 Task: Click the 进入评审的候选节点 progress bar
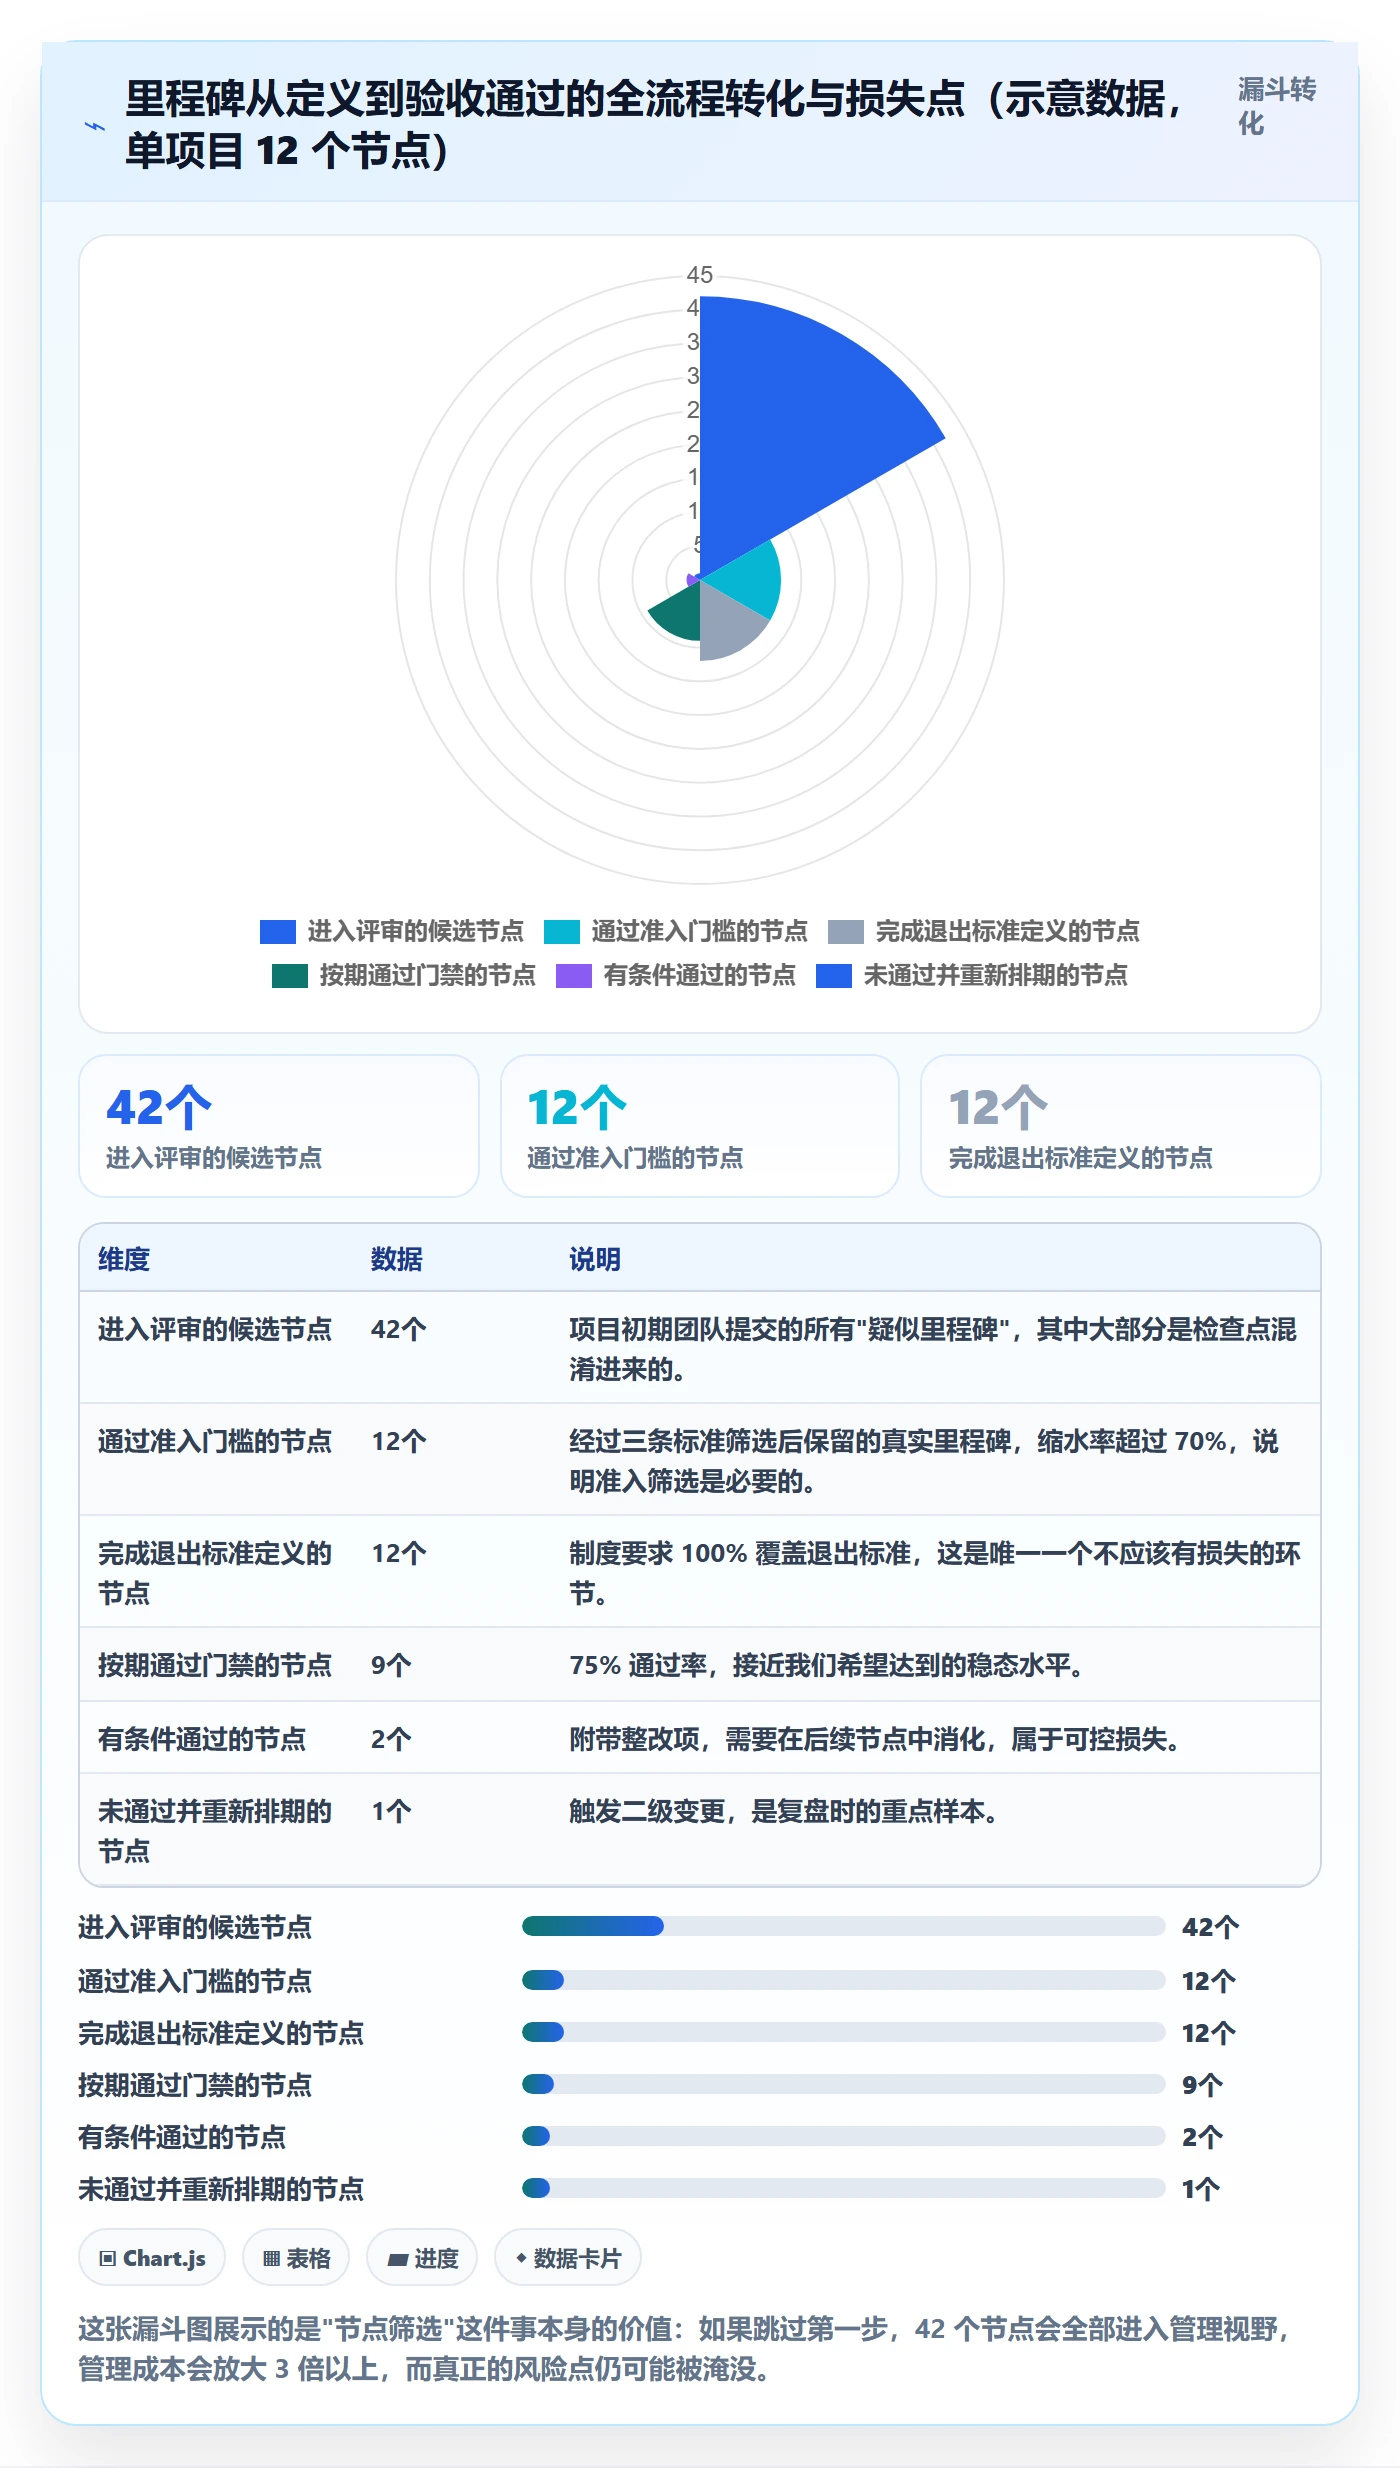tap(844, 1926)
